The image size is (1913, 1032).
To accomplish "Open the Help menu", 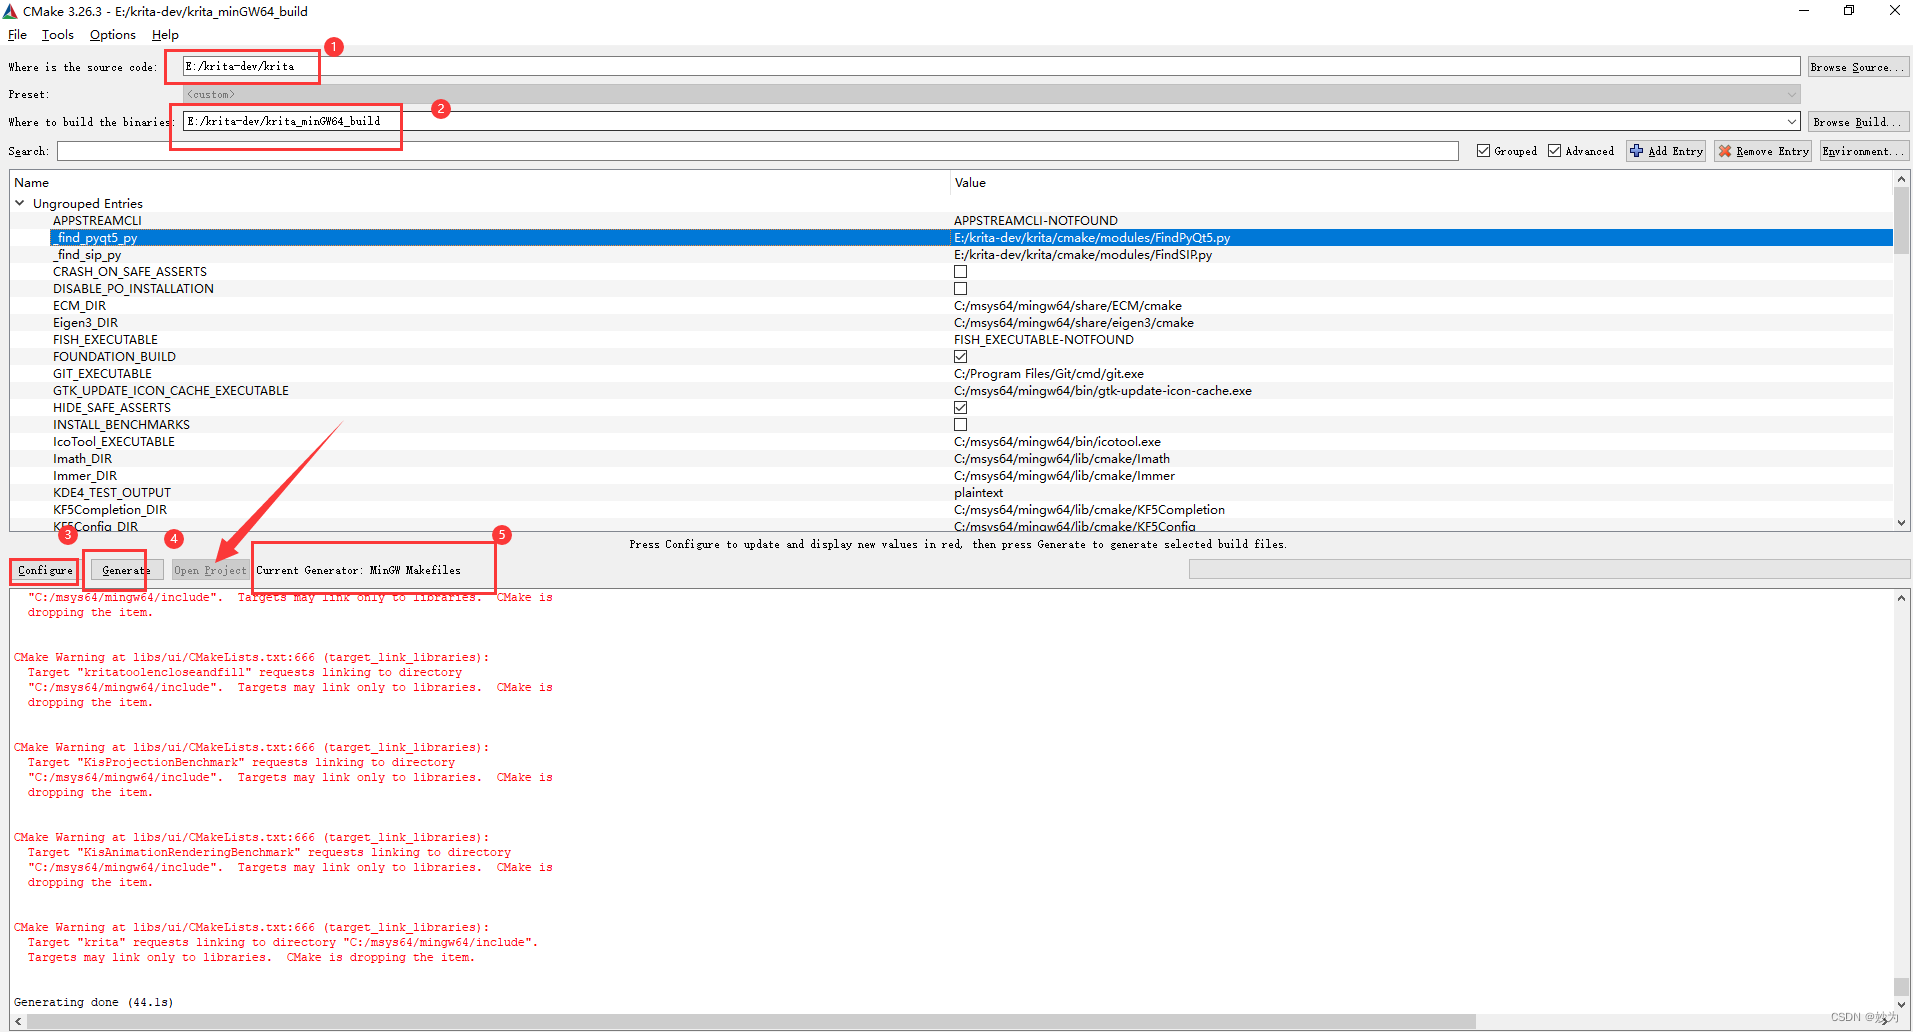I will [165, 35].
